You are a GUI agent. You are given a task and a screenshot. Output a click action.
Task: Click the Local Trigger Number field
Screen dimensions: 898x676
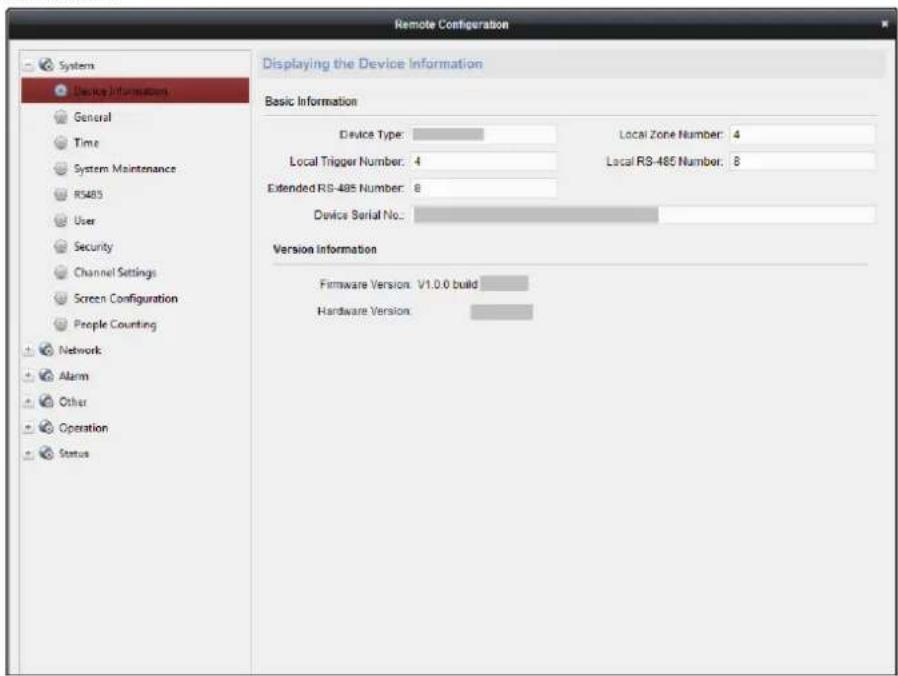click(x=483, y=162)
